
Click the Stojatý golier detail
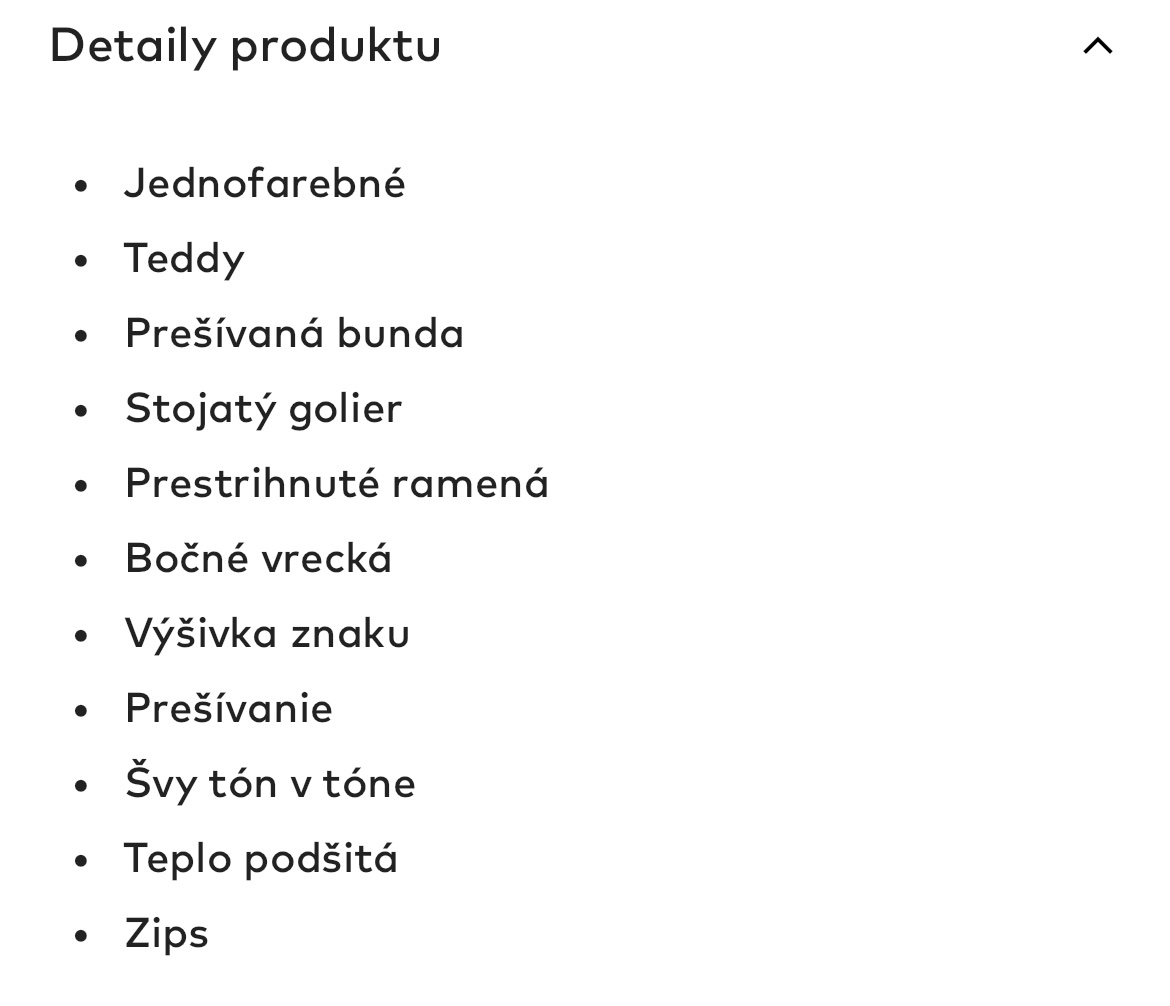pos(263,409)
